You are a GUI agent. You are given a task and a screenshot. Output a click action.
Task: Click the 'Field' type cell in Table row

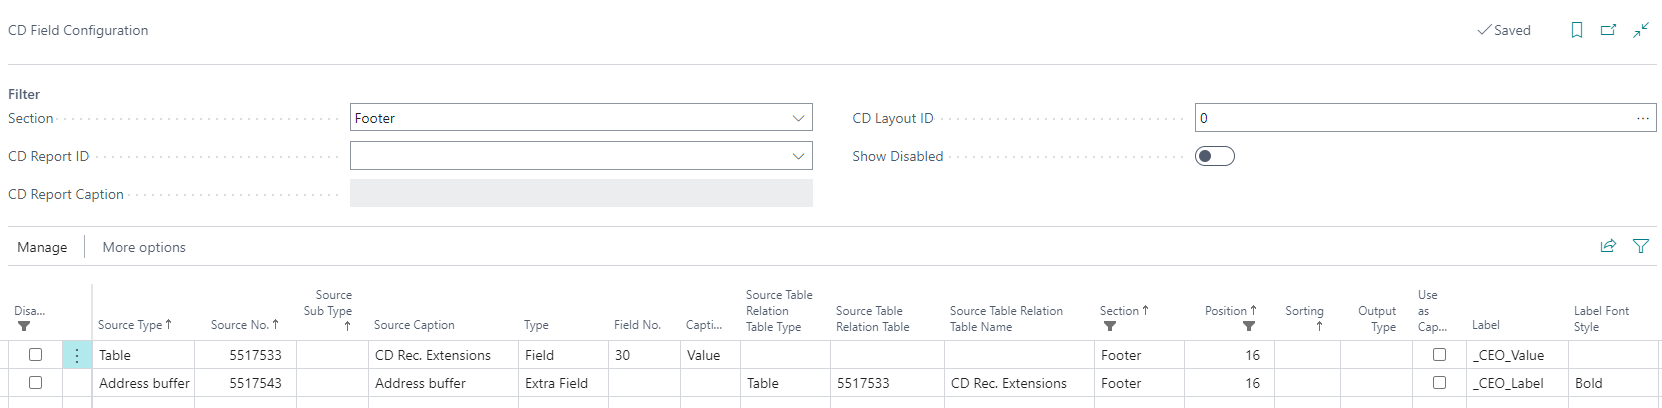click(563, 355)
